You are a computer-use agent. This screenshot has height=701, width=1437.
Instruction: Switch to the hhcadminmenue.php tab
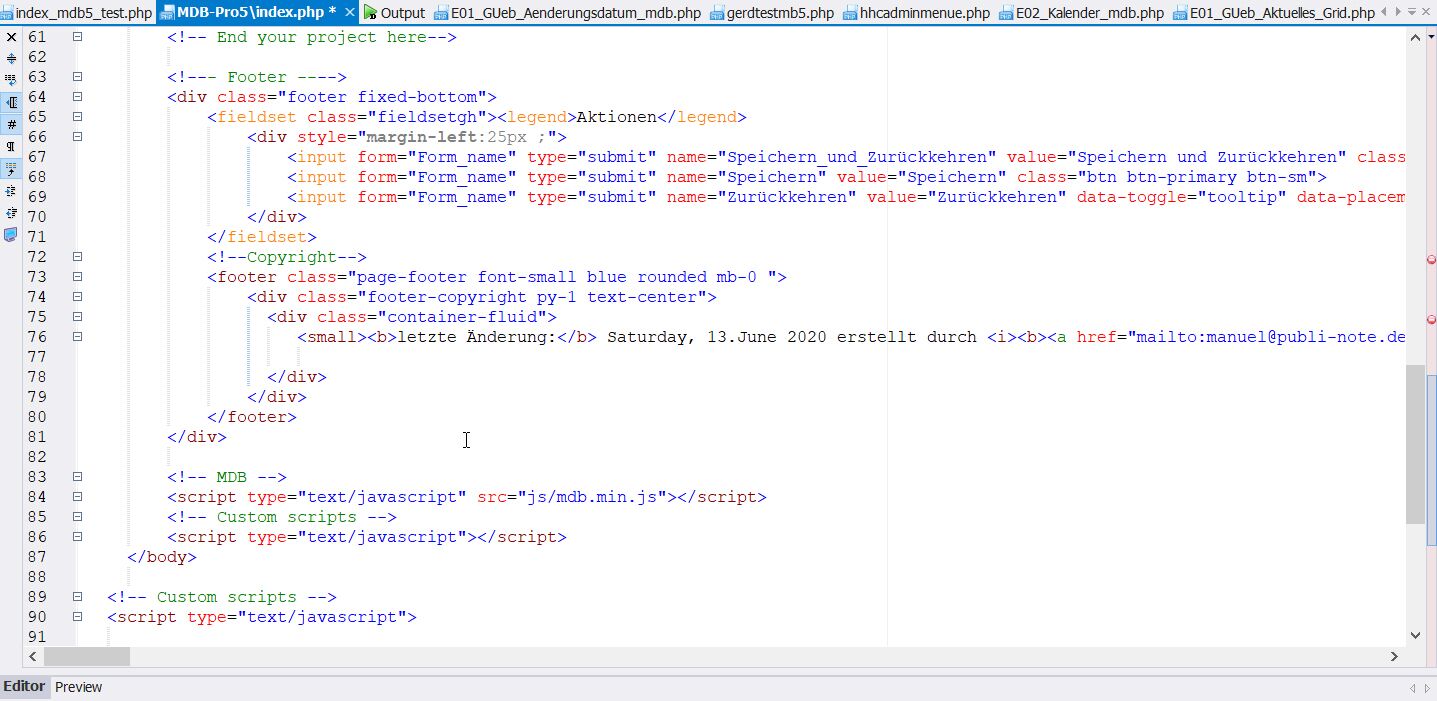[x=917, y=13]
